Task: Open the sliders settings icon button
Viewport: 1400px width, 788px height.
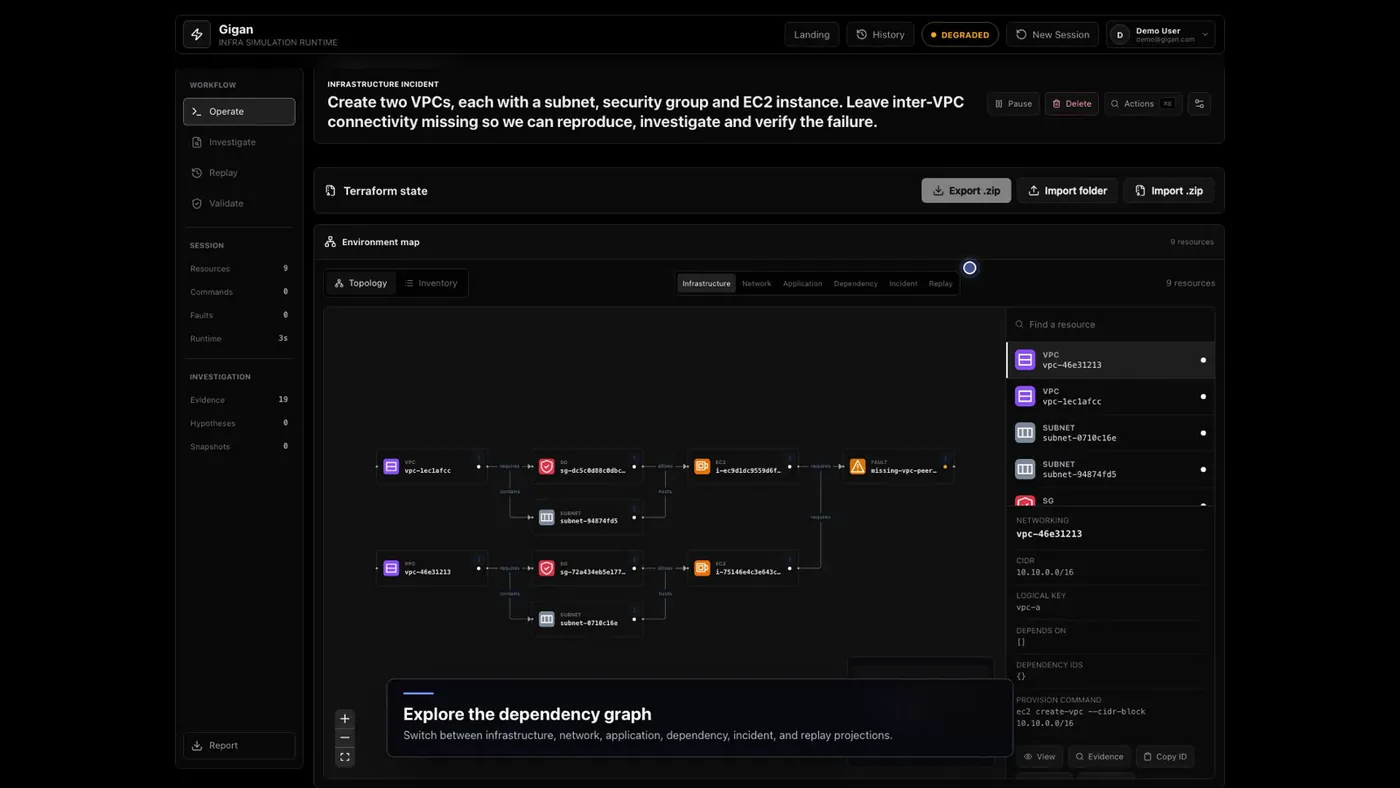Action: (1199, 104)
